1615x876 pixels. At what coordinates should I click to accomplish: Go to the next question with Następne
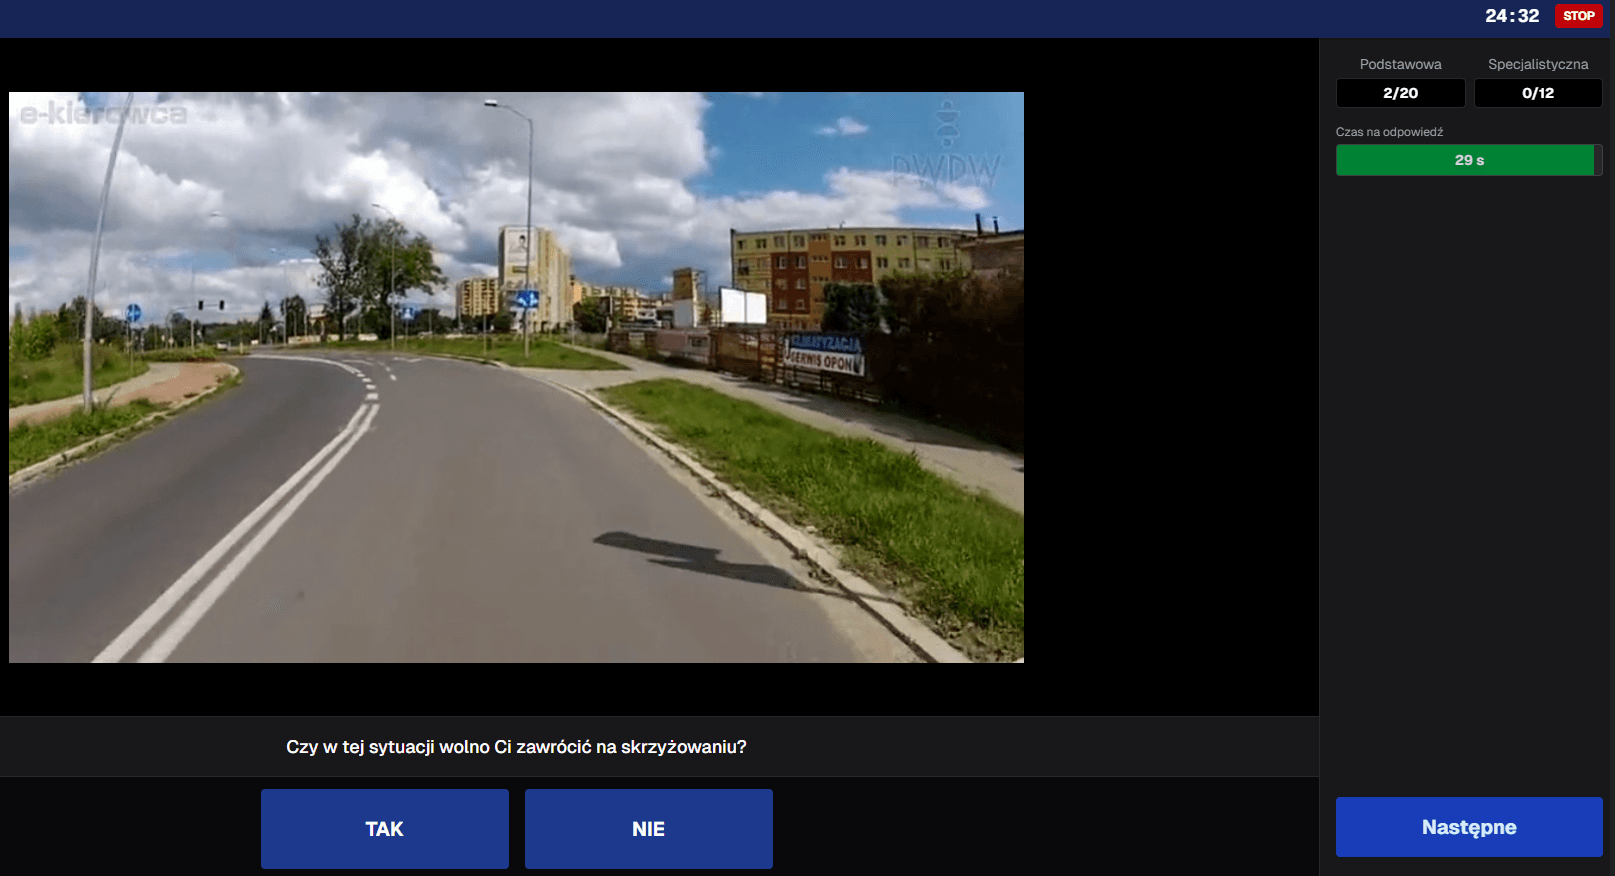tap(1469, 827)
